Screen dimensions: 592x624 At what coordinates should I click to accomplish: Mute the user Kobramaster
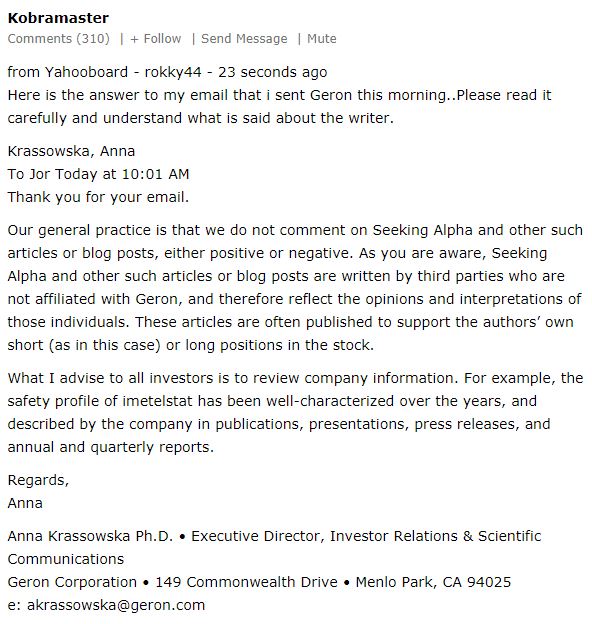coord(321,39)
